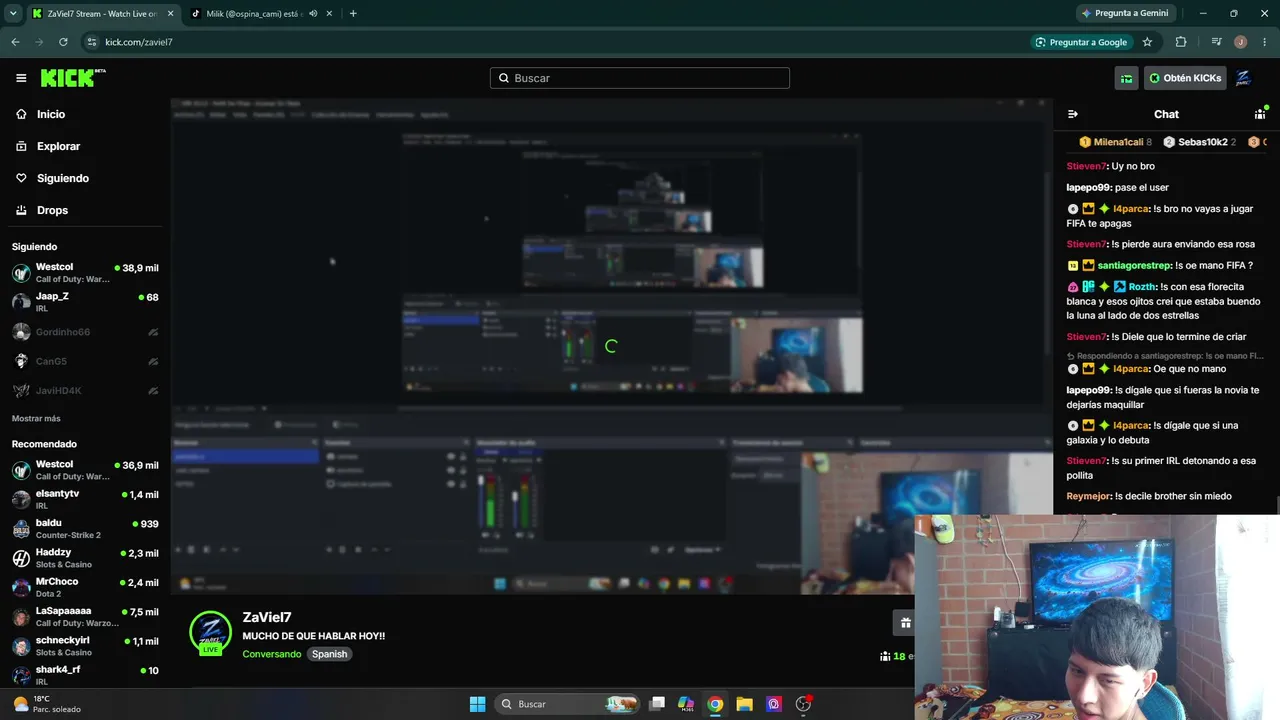Switch to the ZaViel7 Stream tab
This screenshot has width=1280, height=720.
click(102, 13)
